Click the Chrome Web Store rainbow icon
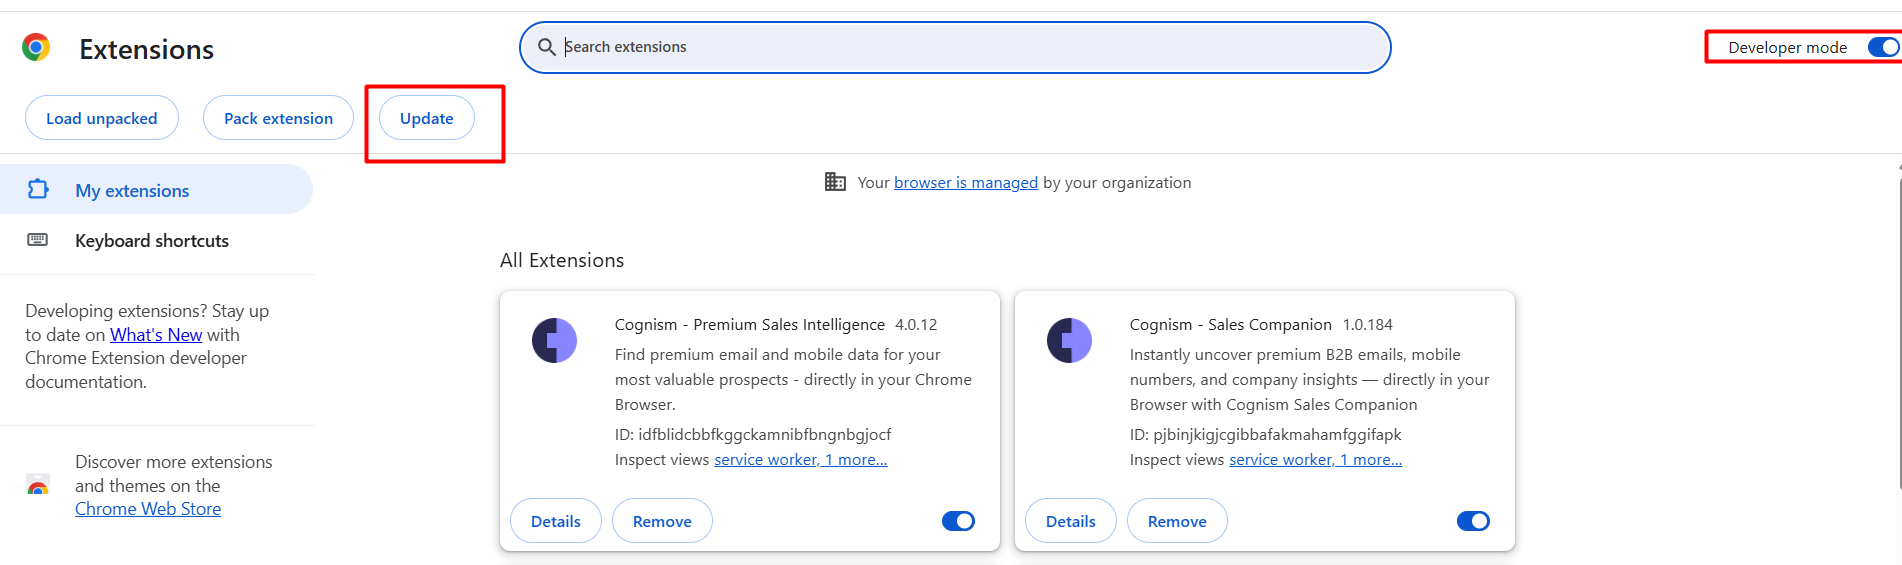The height and width of the screenshot is (565, 1902). coord(38,486)
